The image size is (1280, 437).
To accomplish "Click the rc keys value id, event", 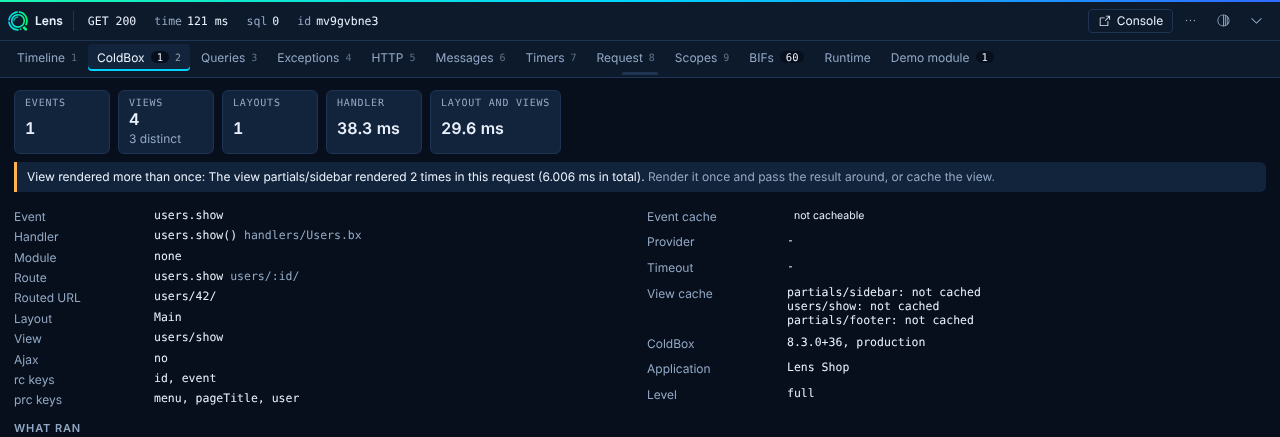I will pyautogui.click(x=185, y=379).
